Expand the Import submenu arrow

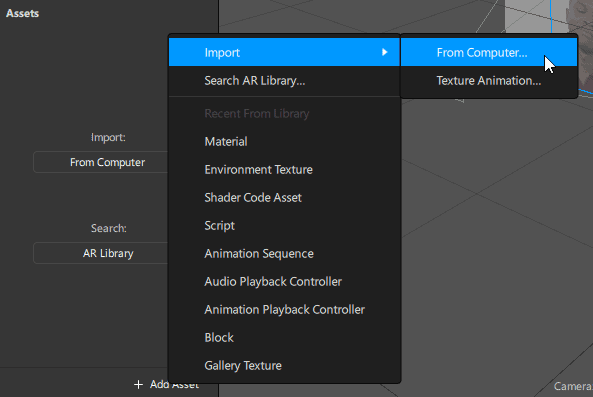pos(385,52)
